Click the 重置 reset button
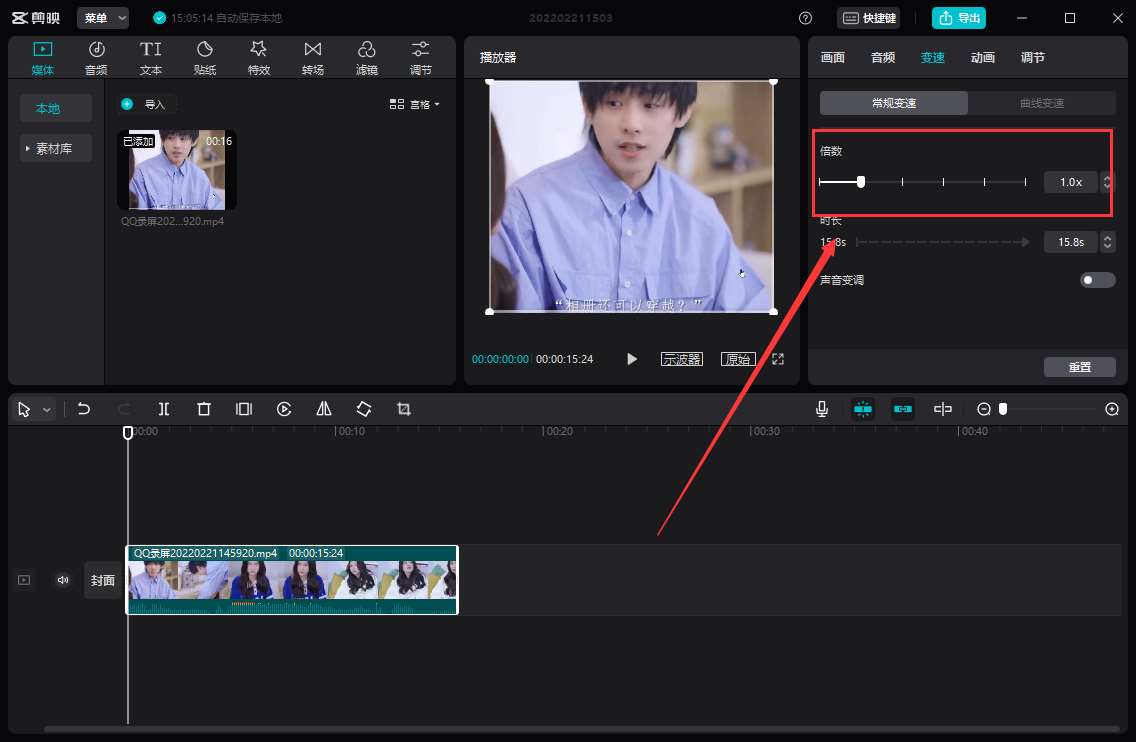Viewport: 1136px width, 742px height. (x=1080, y=367)
